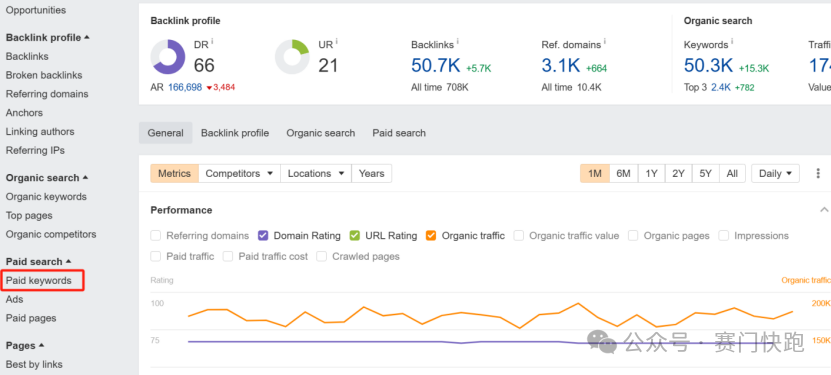Select the Years view button
The height and width of the screenshot is (375, 831).
372,173
